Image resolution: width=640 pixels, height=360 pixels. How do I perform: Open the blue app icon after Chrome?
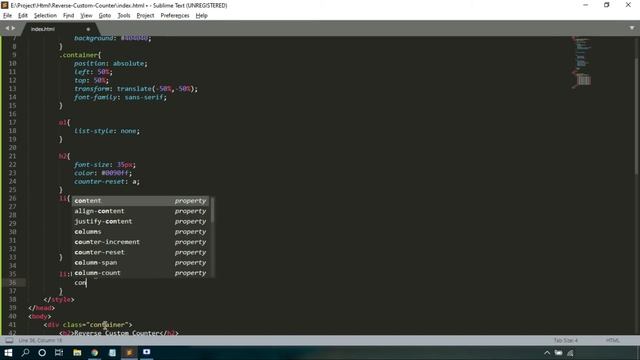(112, 353)
